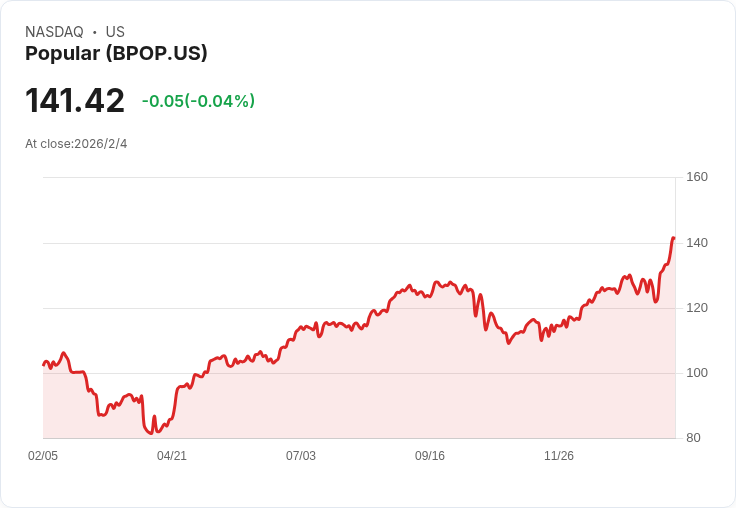This screenshot has height=508, width=736.
Task: Click the lowest dip of the red price line
Action: (x=150, y=433)
